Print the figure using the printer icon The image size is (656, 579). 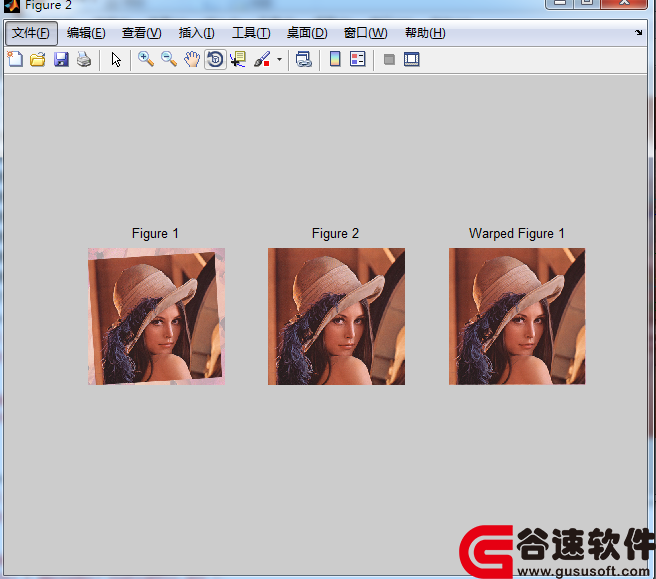pyautogui.click(x=84, y=59)
